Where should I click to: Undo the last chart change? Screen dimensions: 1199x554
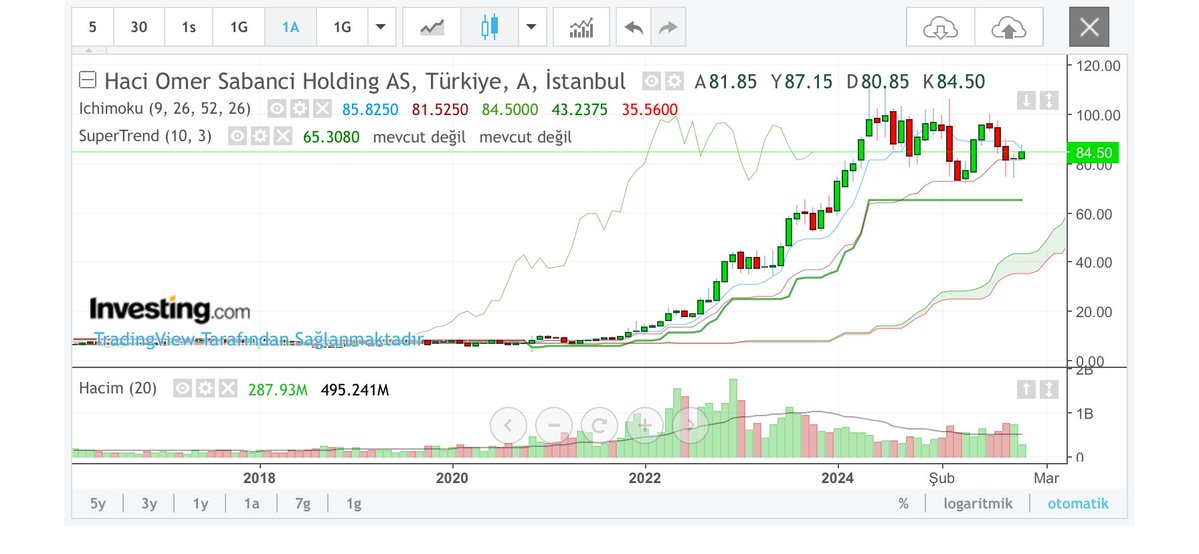pos(633,28)
